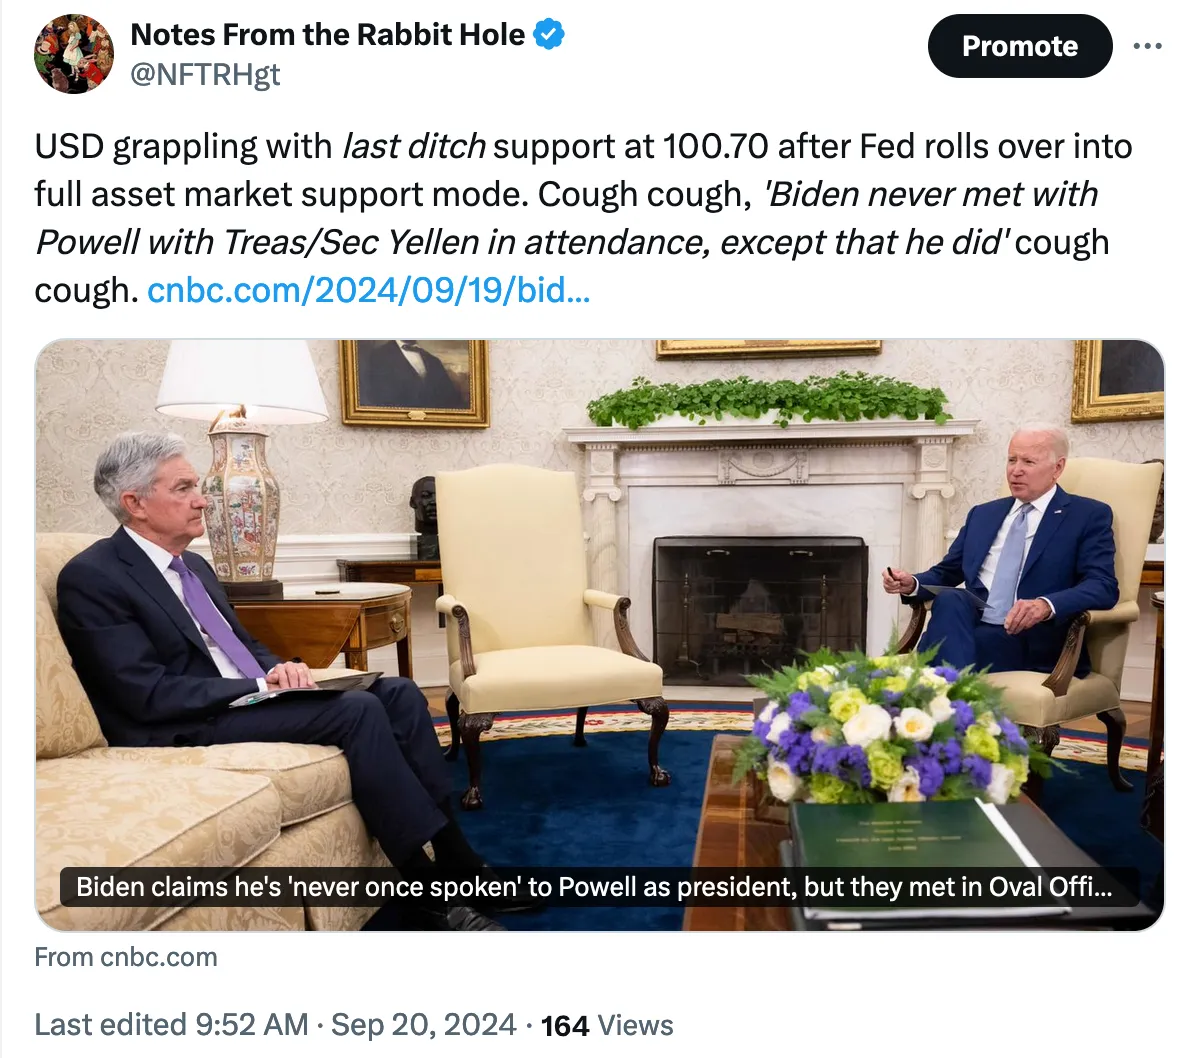View edit history via Last edited

[112, 1025]
